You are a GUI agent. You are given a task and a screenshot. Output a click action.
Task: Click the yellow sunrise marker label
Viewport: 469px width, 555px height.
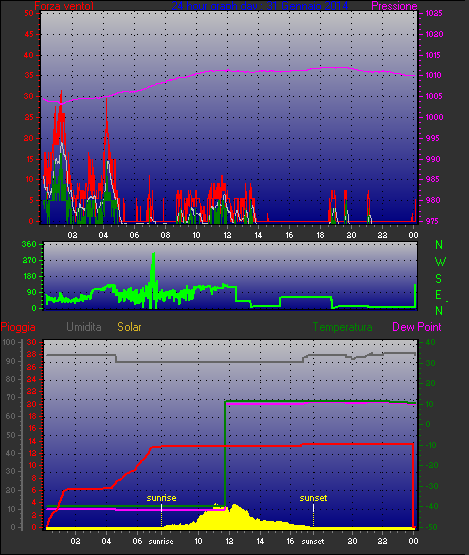click(x=161, y=498)
